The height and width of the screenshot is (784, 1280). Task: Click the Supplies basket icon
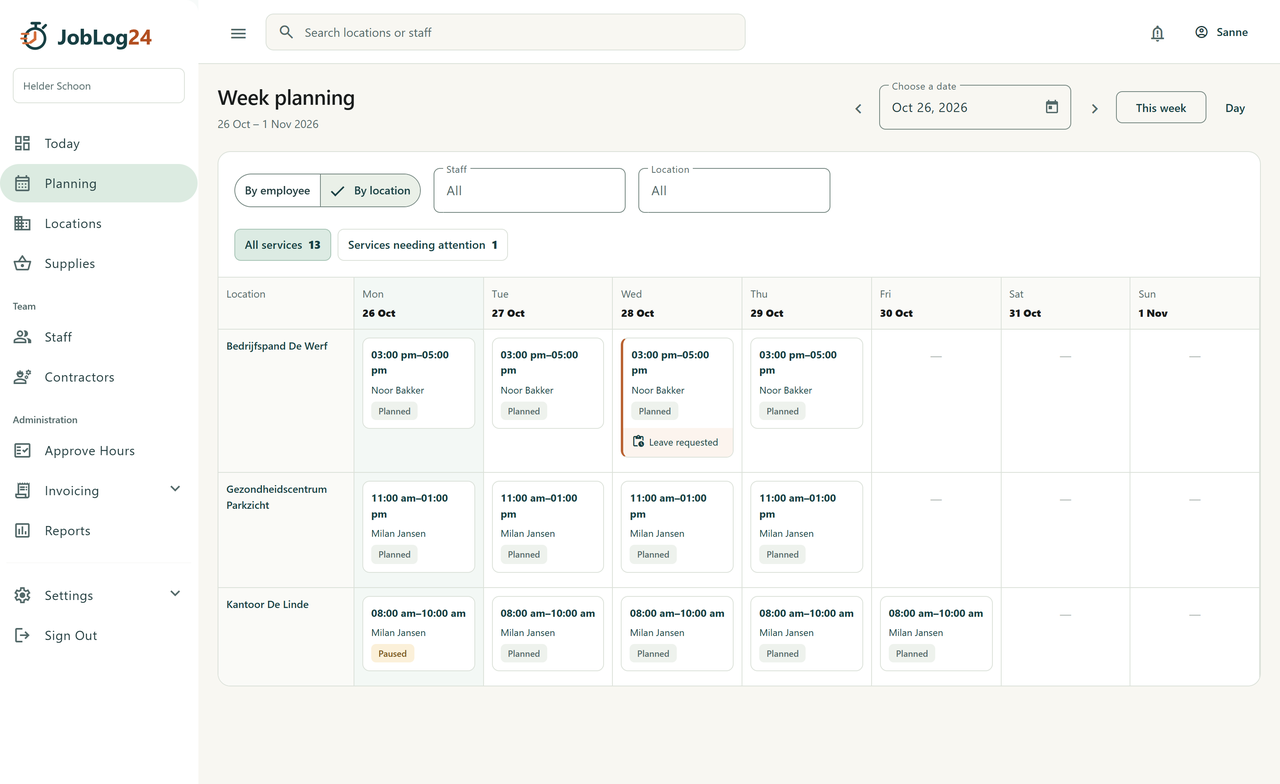pos(22,263)
